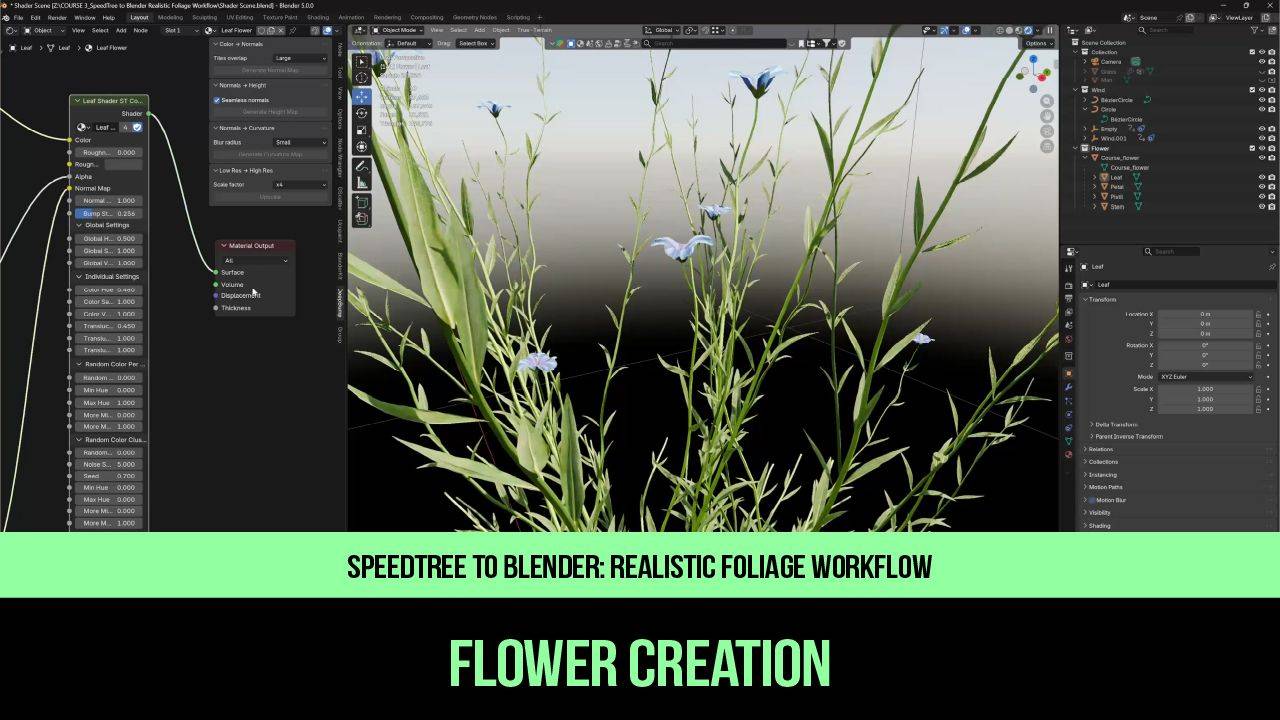This screenshot has width=1280, height=720.
Task: Toggle camera view gizmo icon
Action: point(1047,131)
